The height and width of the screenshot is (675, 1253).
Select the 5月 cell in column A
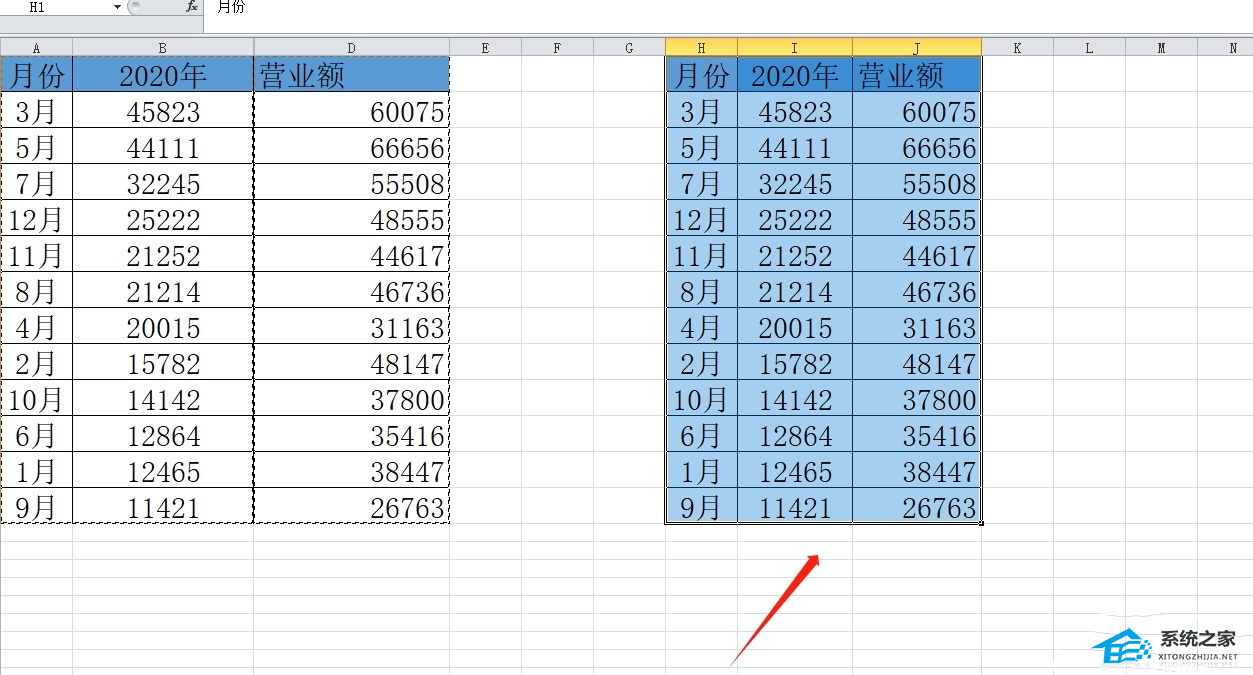coord(36,146)
